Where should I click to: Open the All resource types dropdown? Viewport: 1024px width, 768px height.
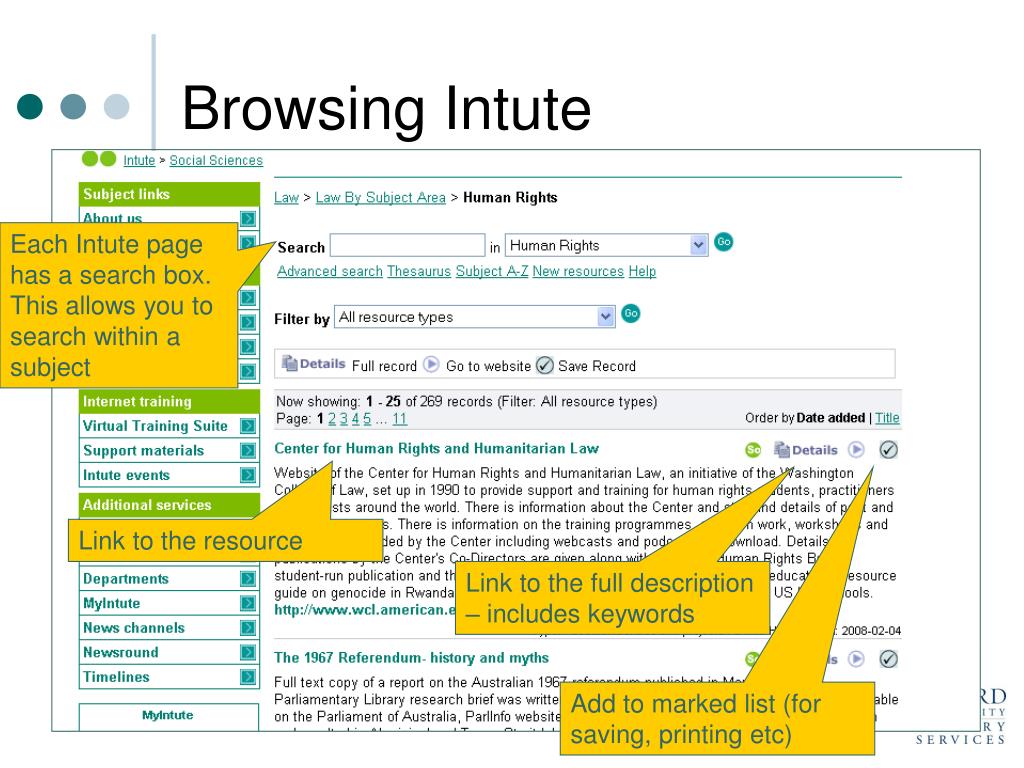pyautogui.click(x=475, y=317)
